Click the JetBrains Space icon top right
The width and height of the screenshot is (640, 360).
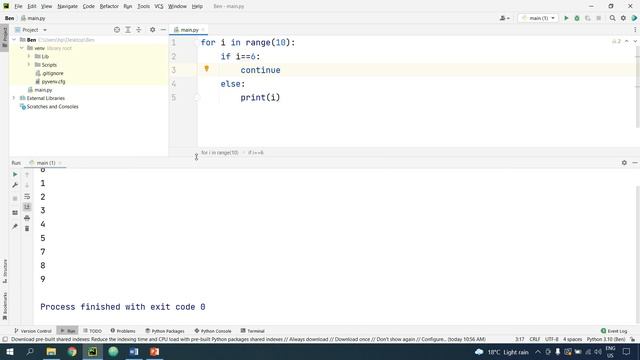click(634, 18)
